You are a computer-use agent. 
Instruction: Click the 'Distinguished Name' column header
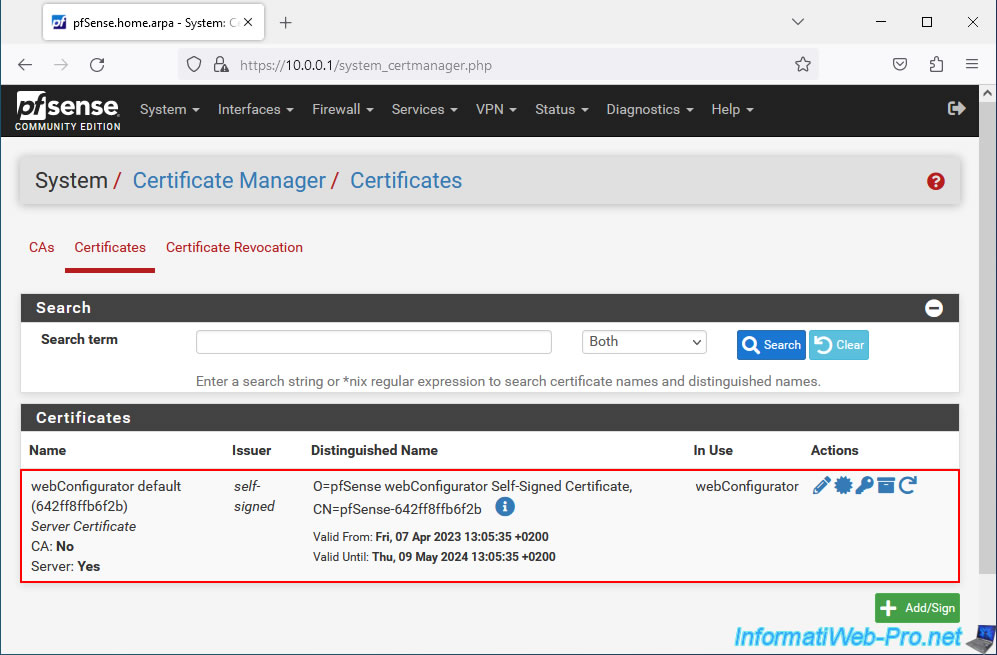point(375,450)
